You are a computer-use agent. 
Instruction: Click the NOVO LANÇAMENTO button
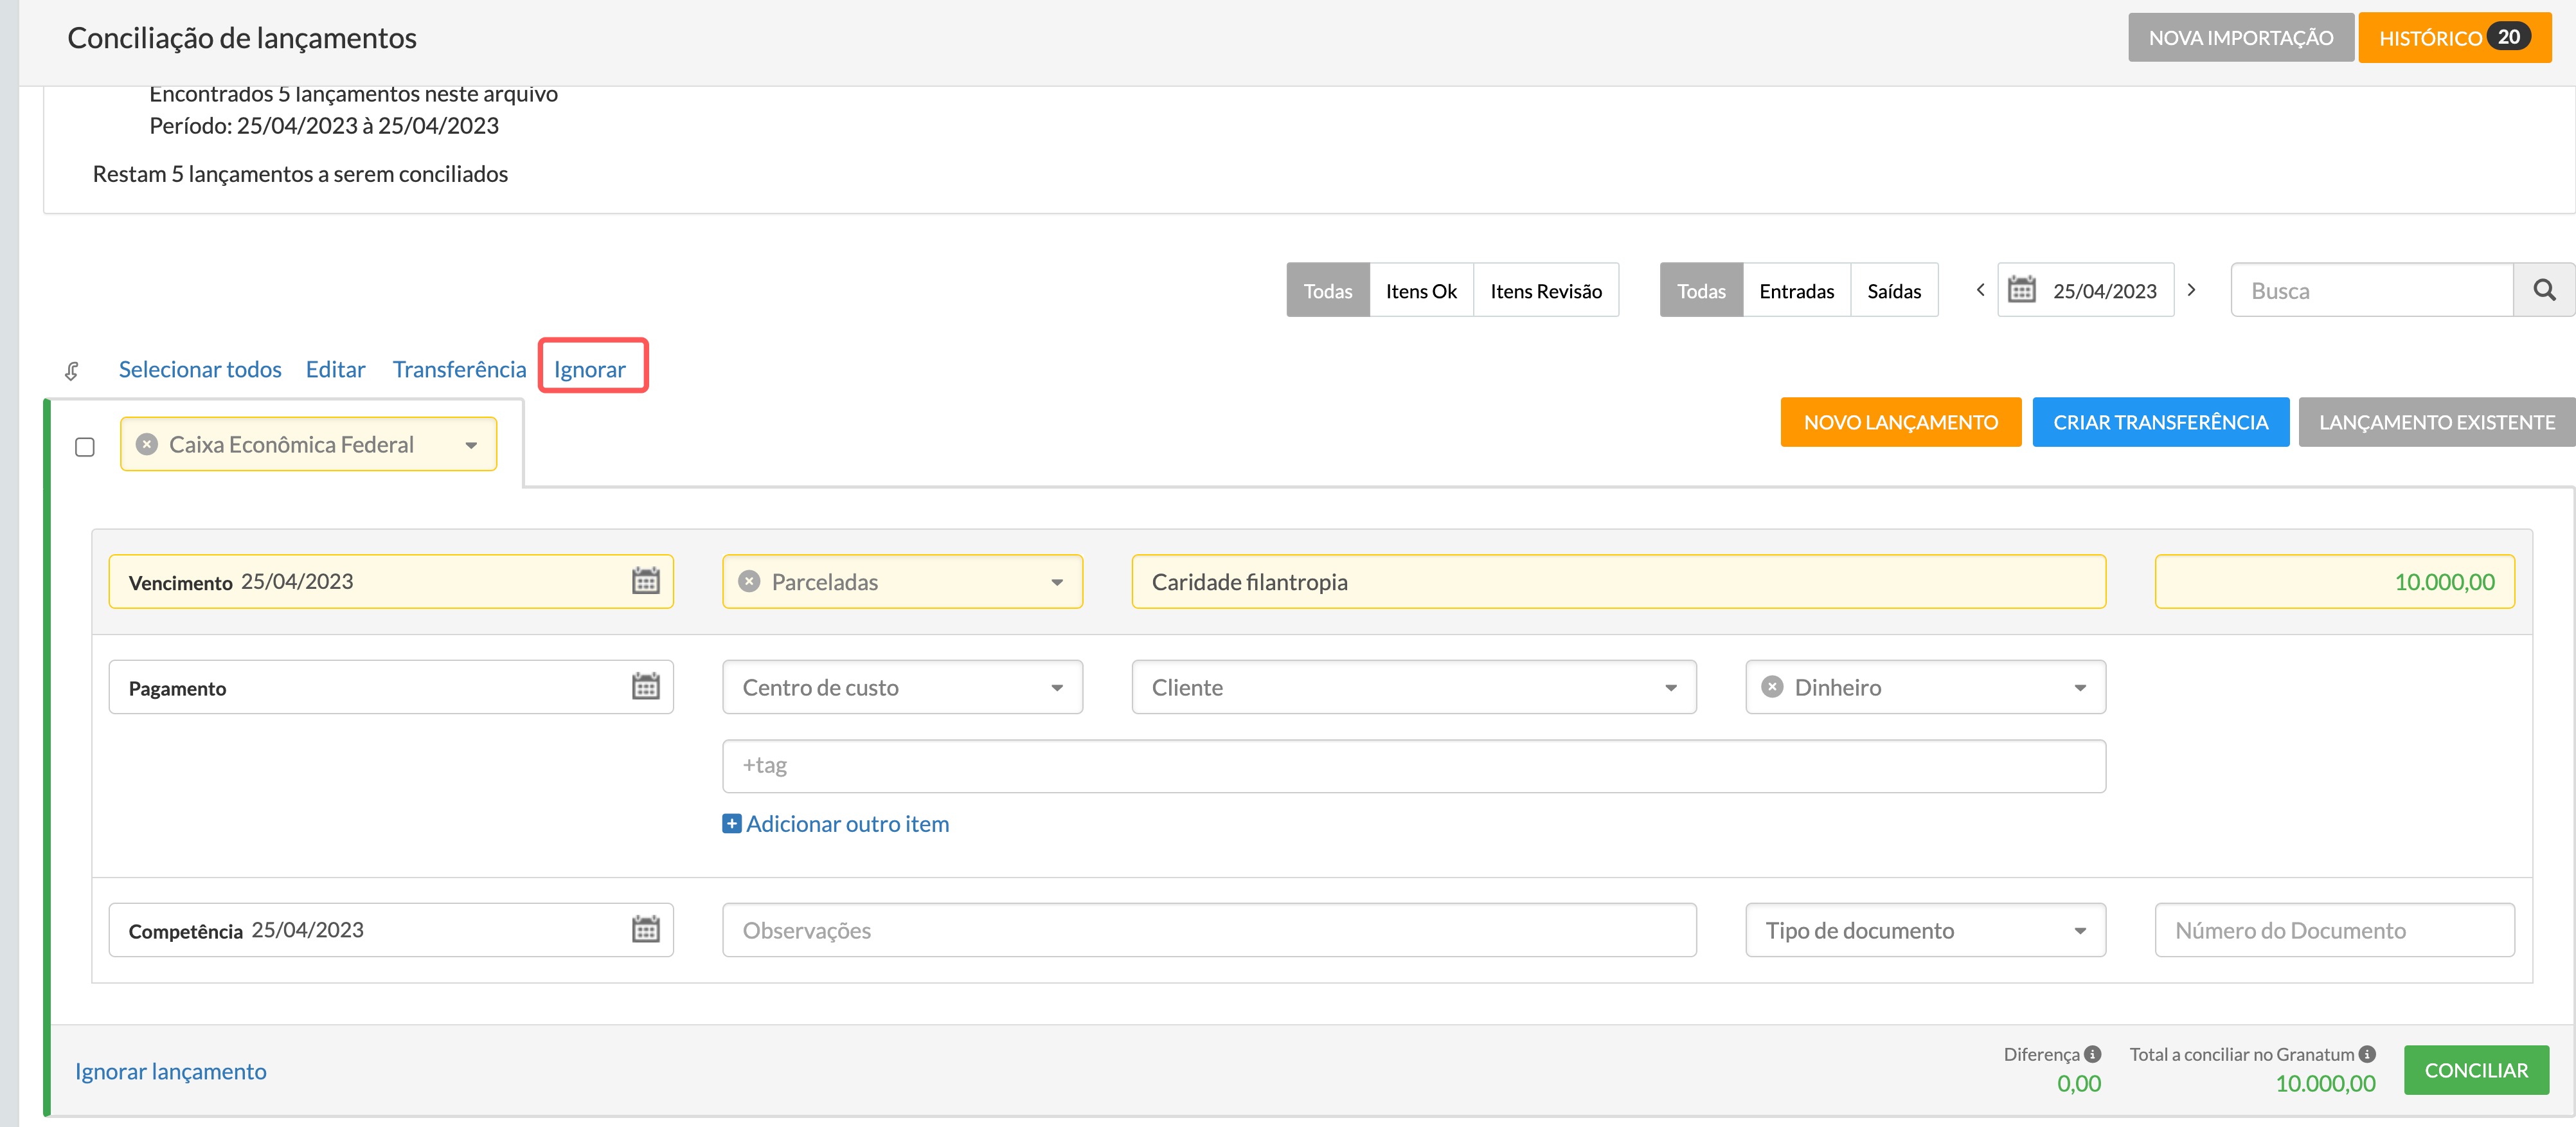click(x=1900, y=422)
